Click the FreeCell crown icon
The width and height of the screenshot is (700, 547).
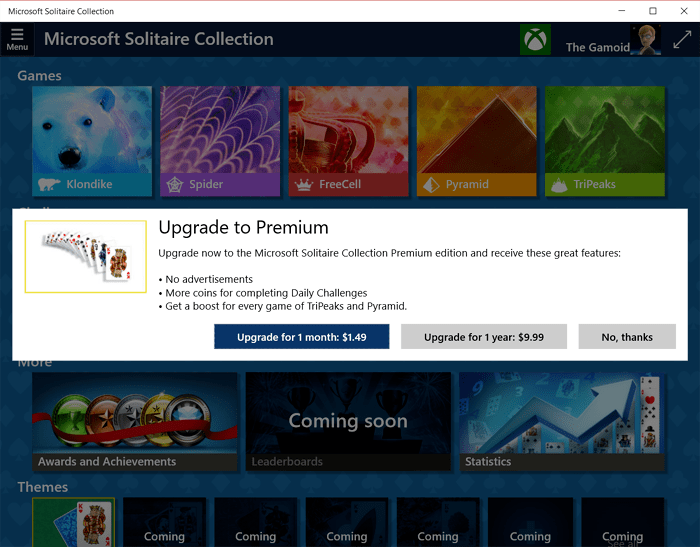(x=303, y=185)
